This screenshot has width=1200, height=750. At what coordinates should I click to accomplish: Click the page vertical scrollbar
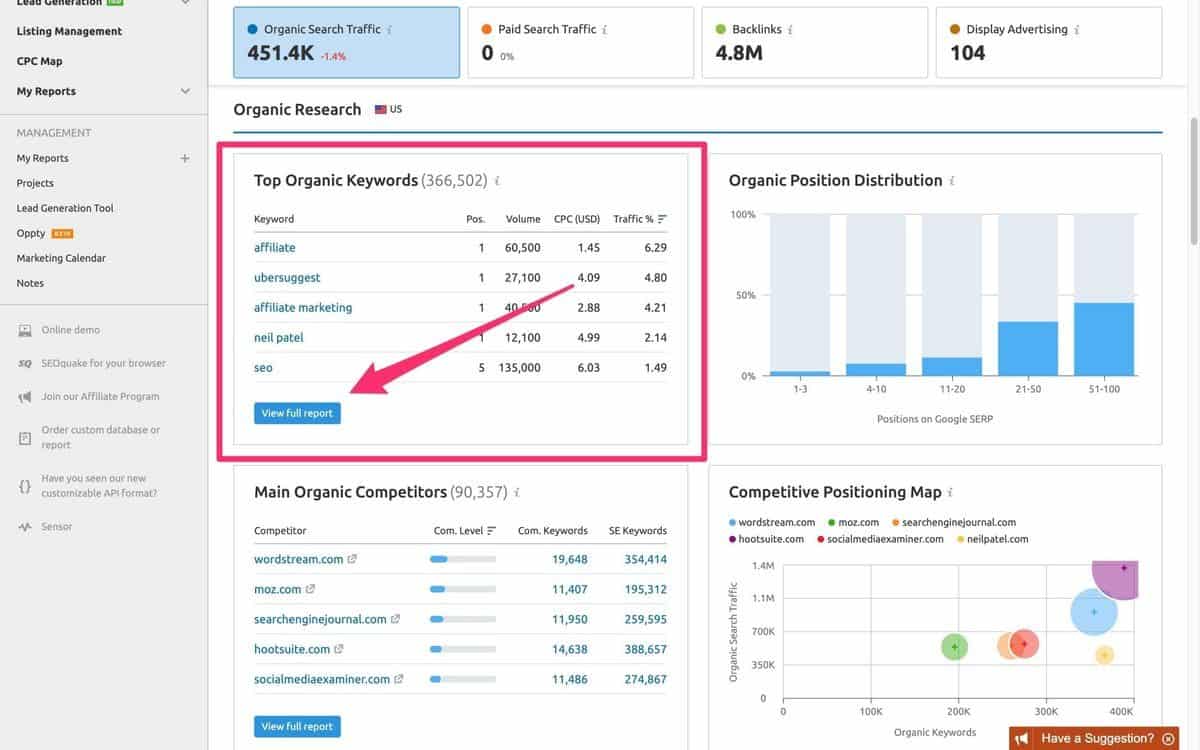point(1193,180)
